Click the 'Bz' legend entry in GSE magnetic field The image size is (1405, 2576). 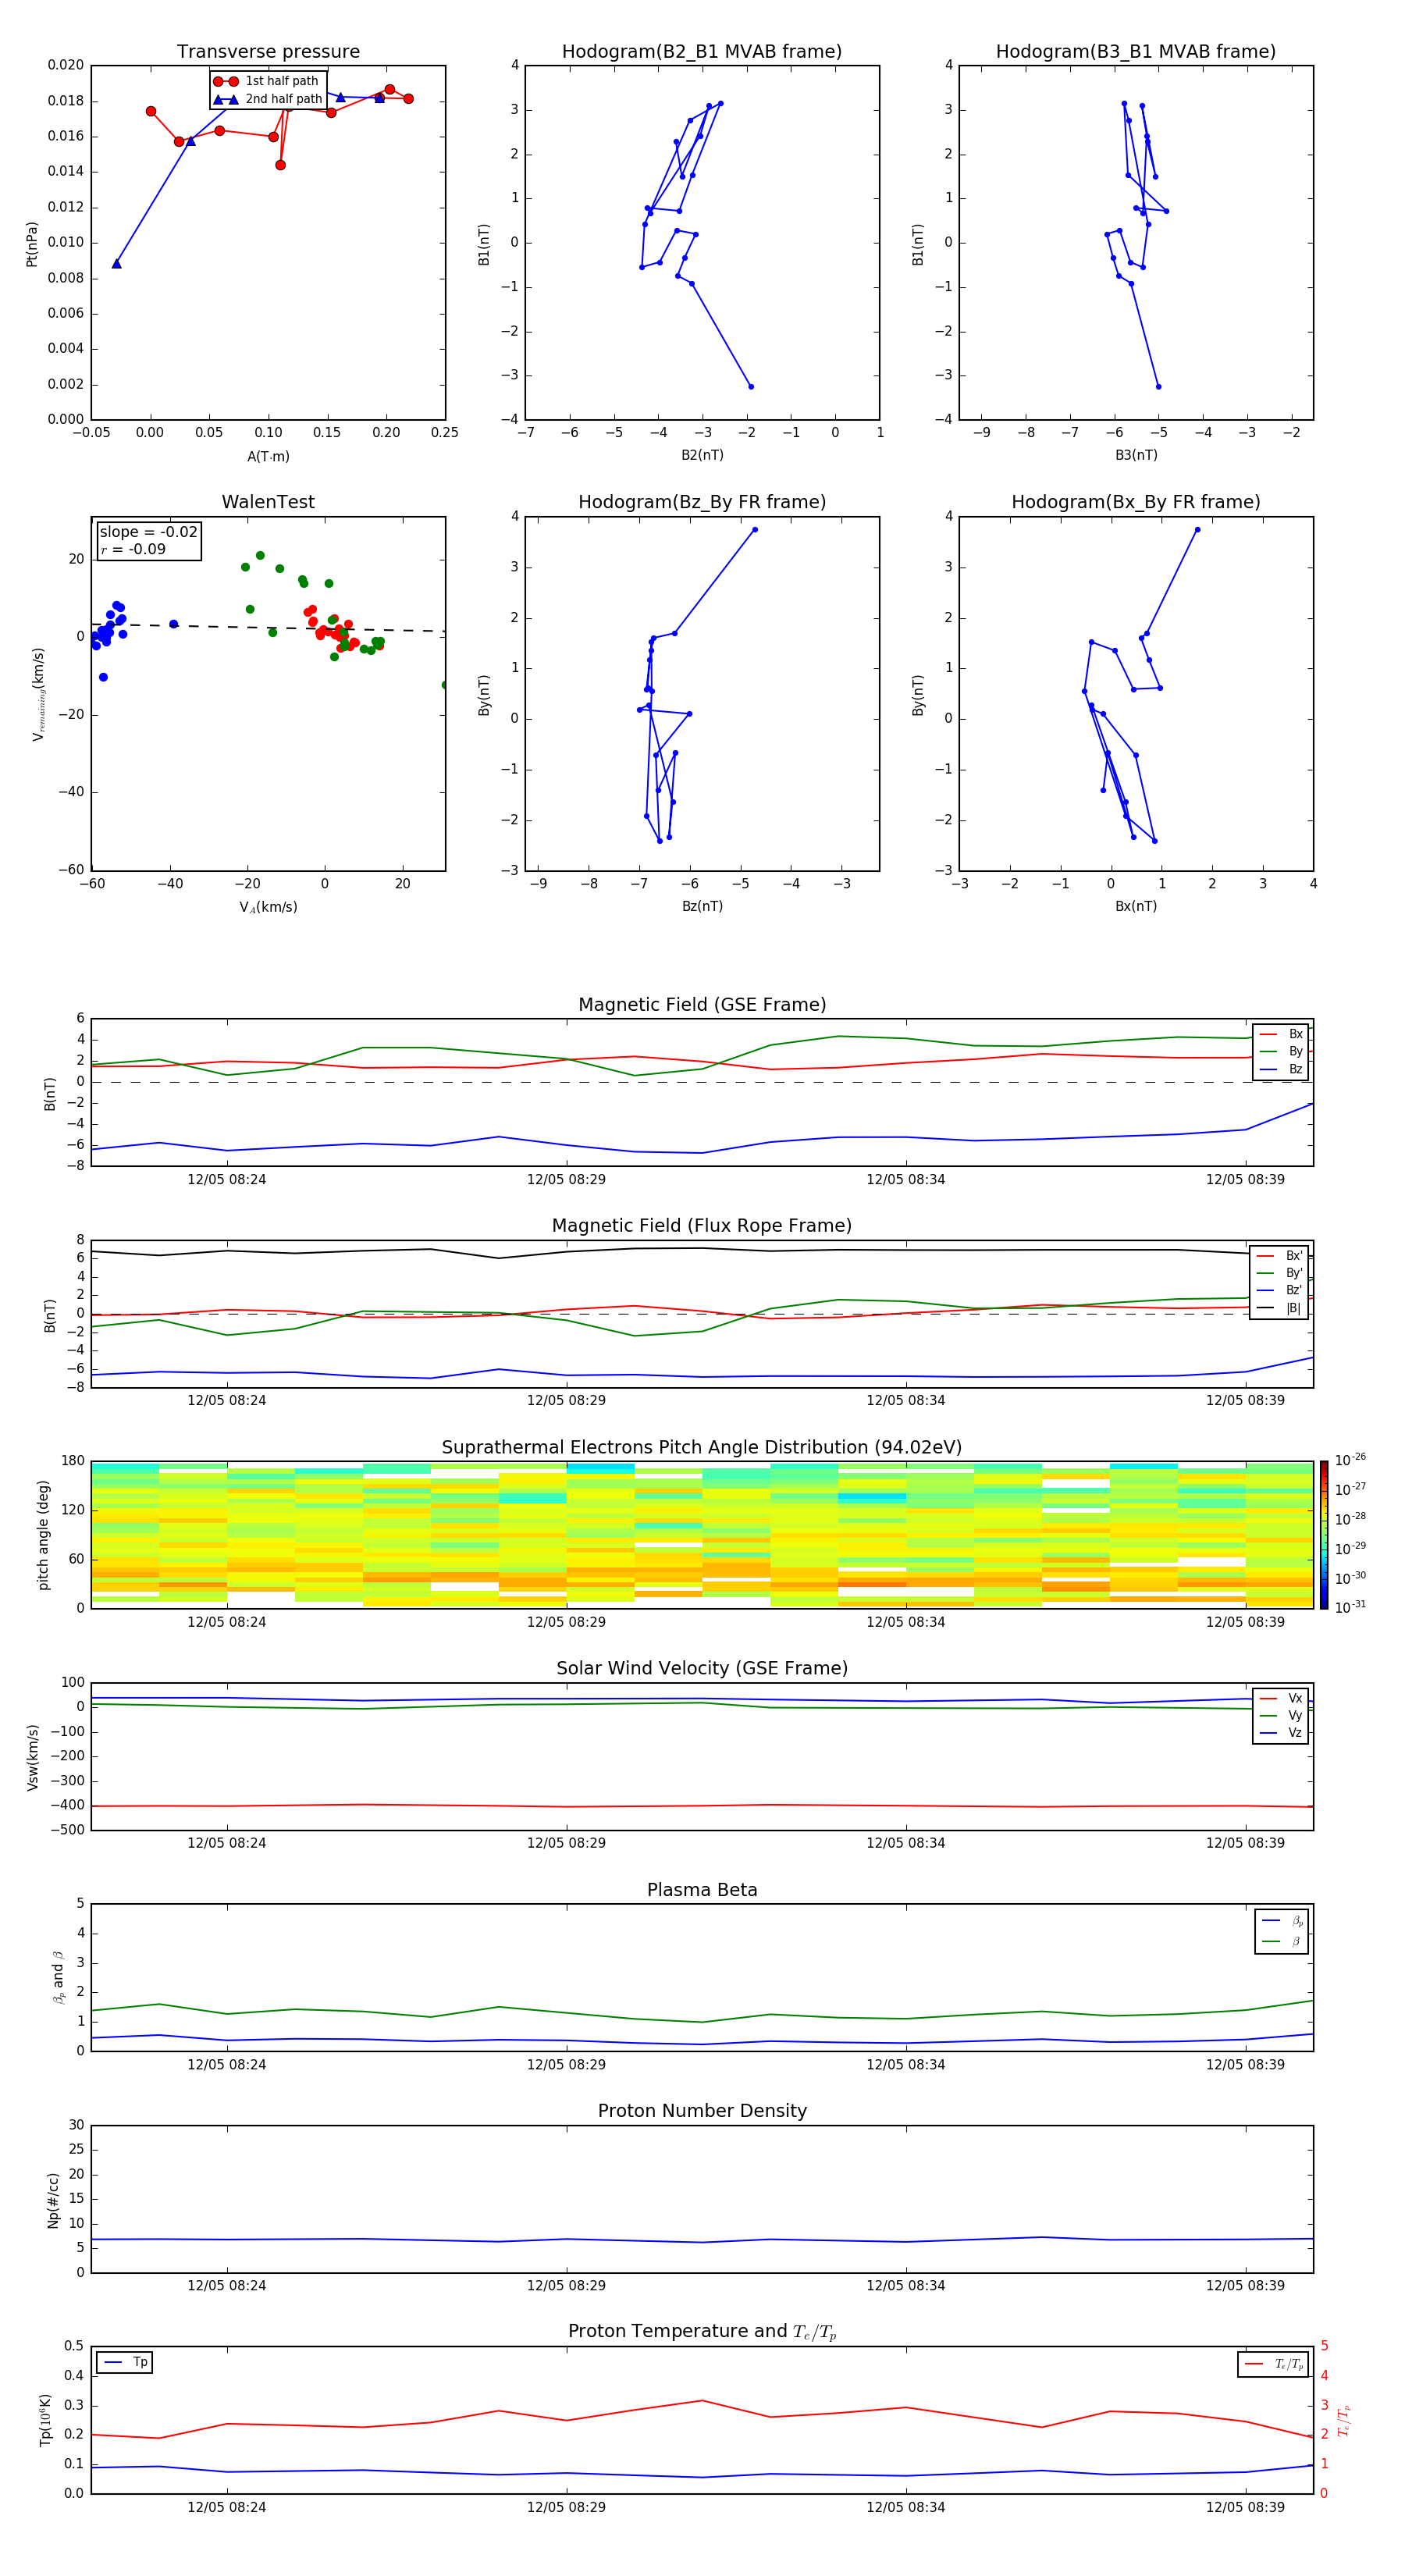tap(1281, 1069)
